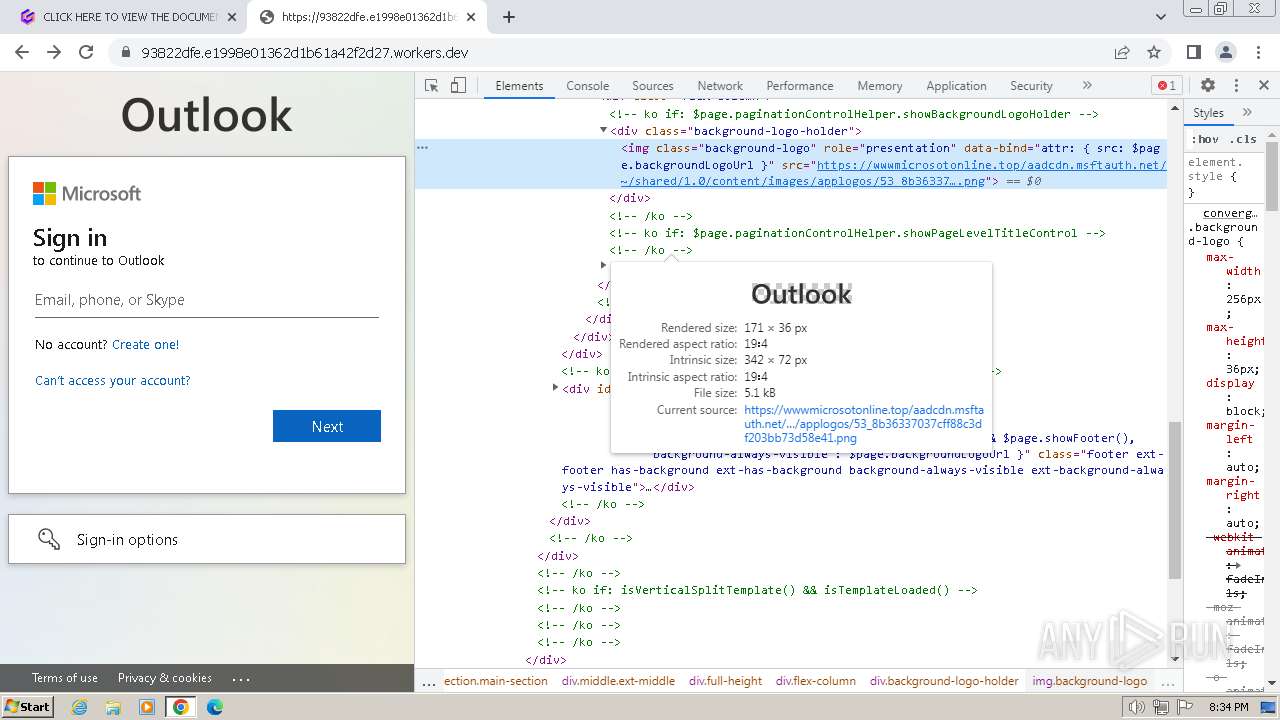
Task: Select div.flex-column breadcrumb
Action: click(x=816, y=681)
